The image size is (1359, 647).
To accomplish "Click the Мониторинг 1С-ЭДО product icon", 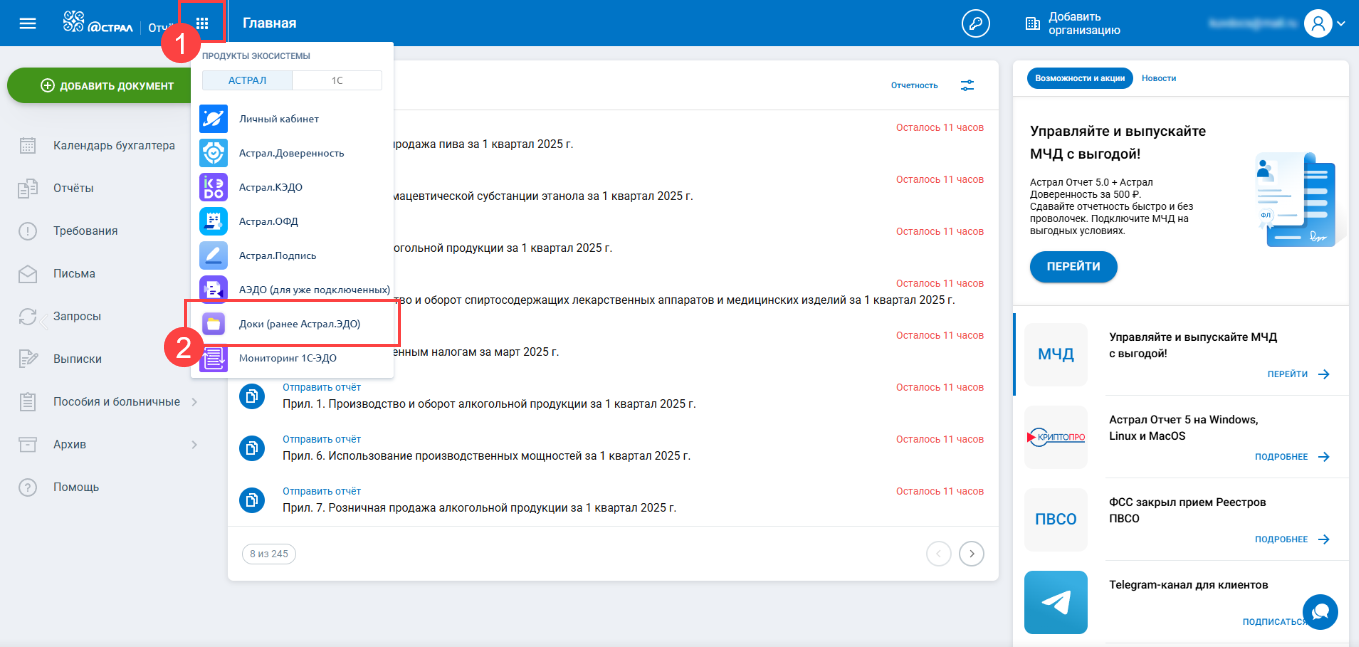I will pos(214,358).
